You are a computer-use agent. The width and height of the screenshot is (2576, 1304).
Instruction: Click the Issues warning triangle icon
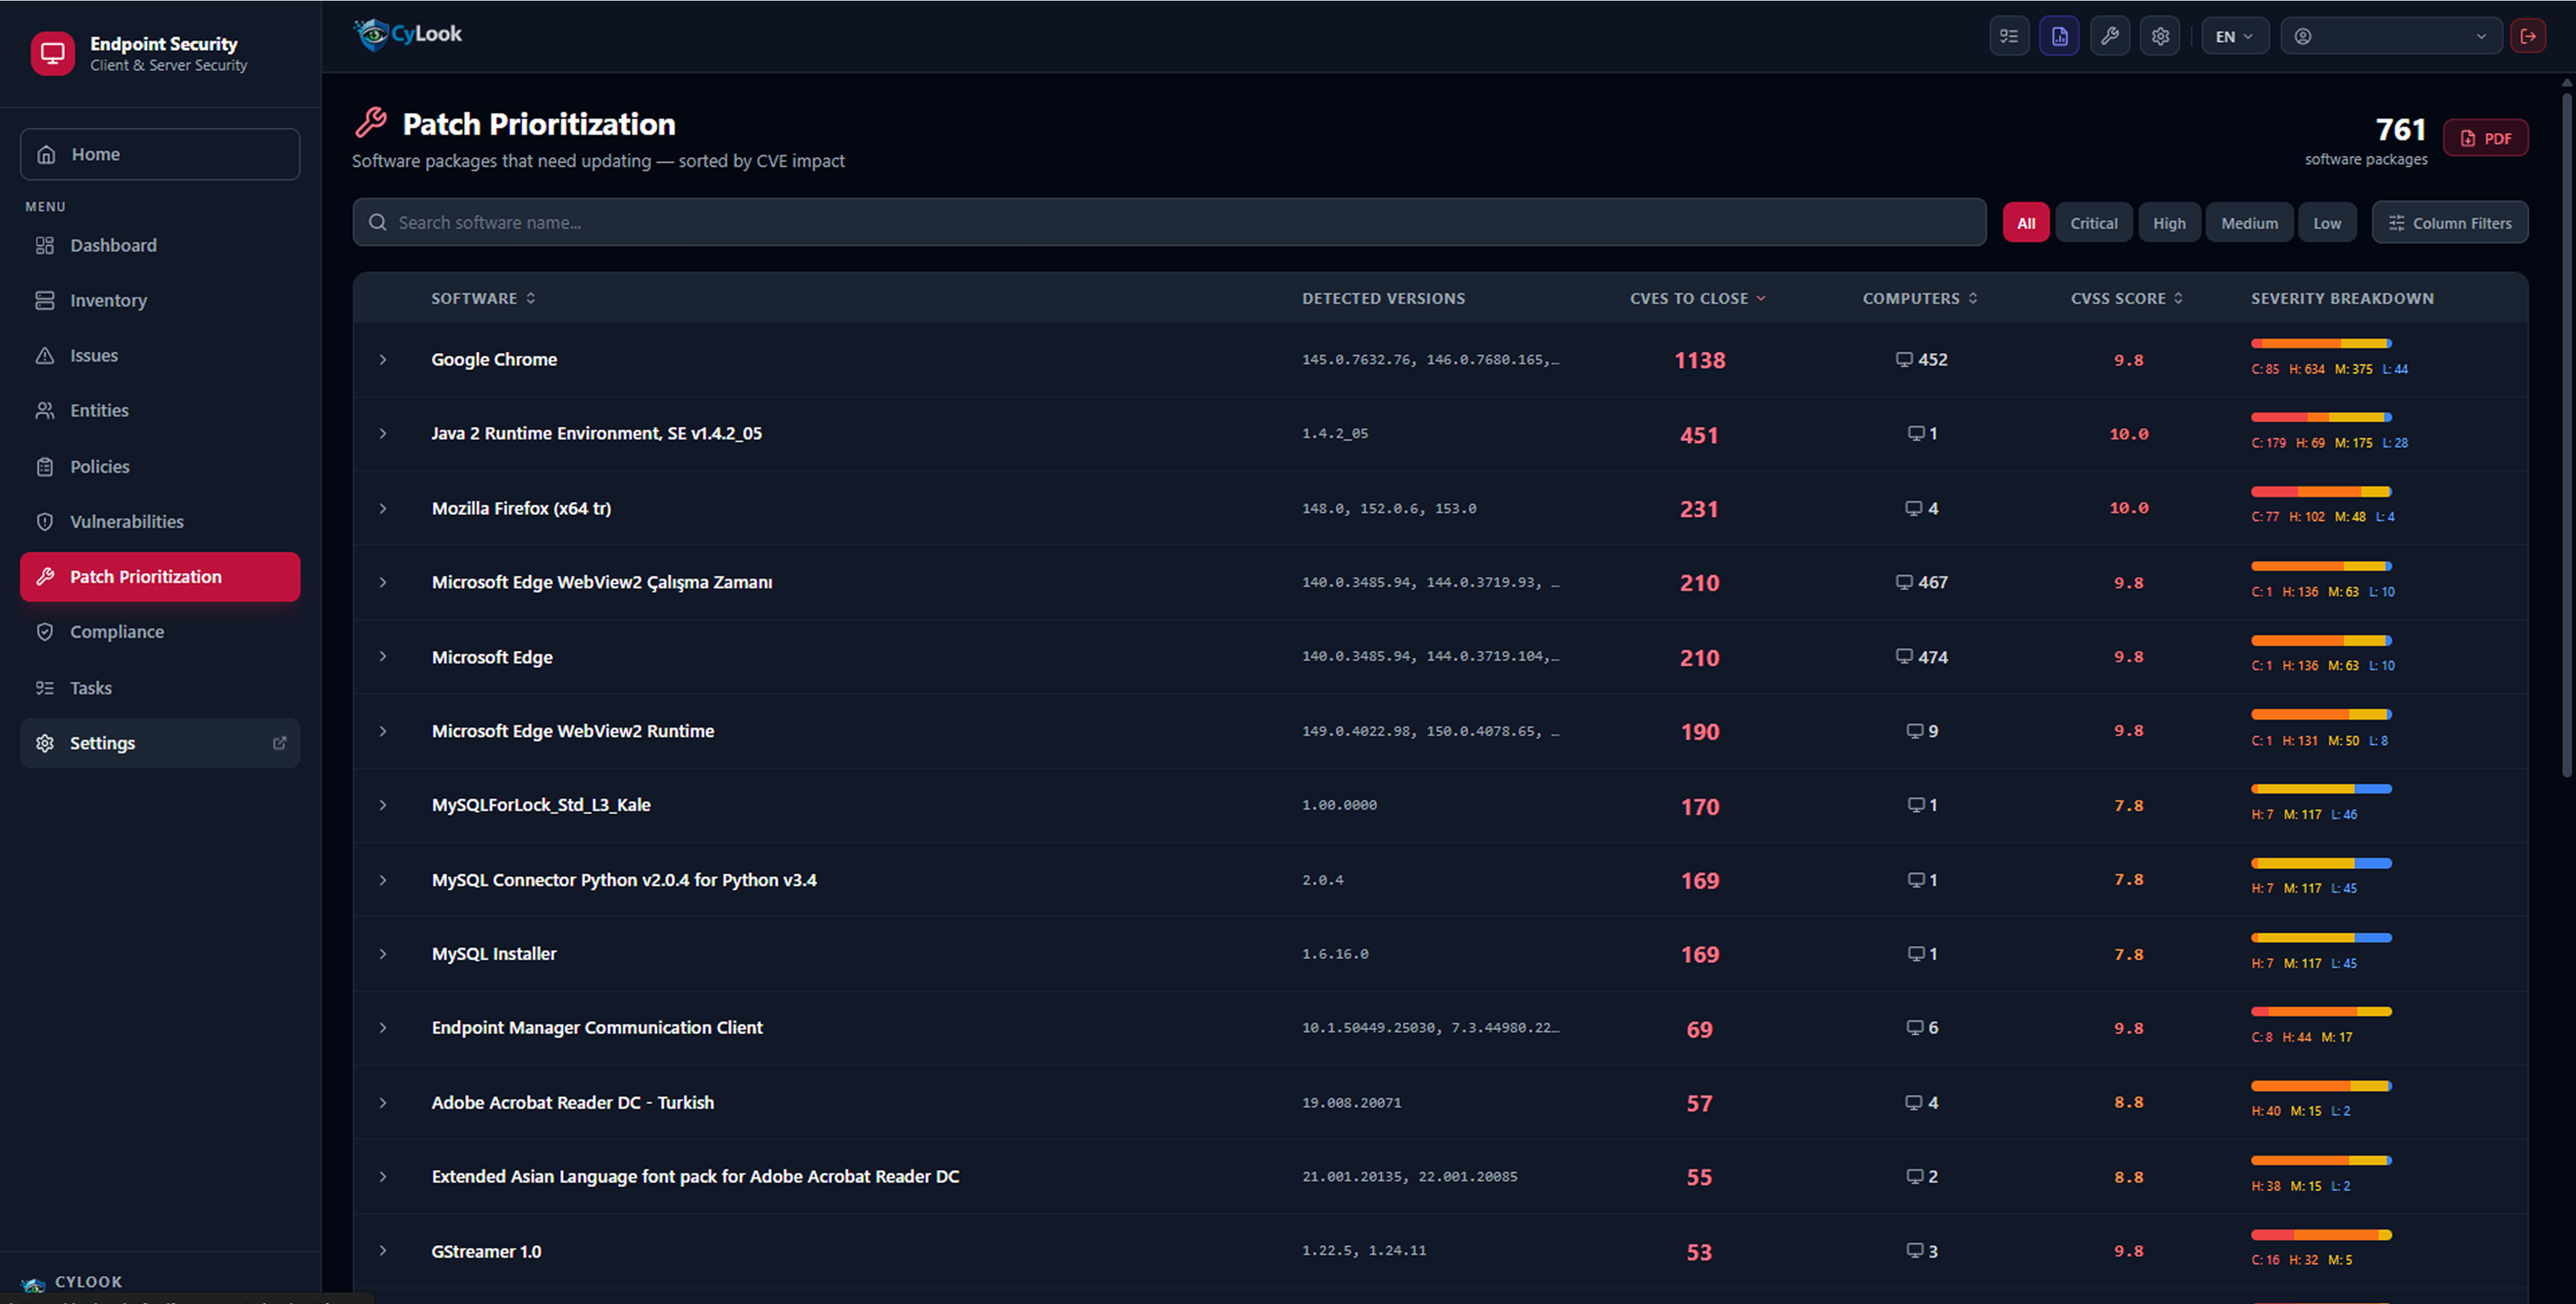(x=45, y=356)
